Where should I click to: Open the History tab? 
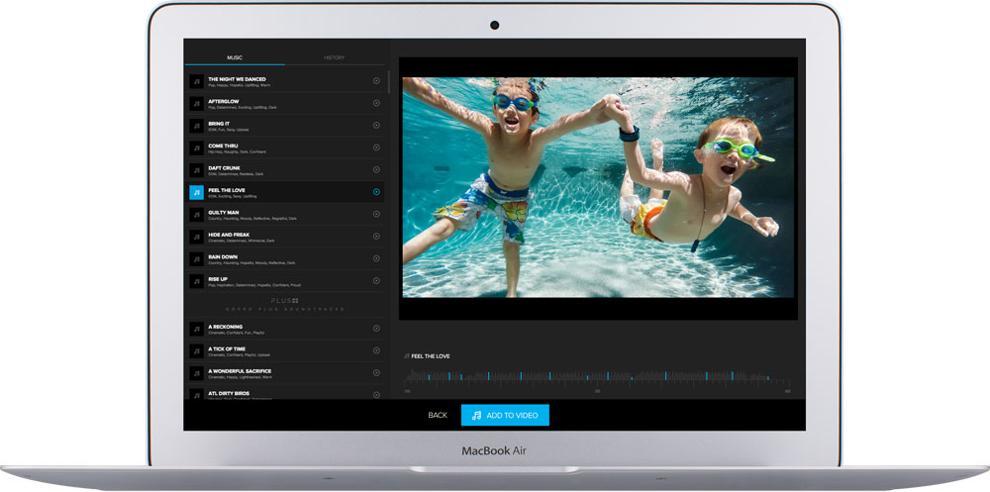334,57
